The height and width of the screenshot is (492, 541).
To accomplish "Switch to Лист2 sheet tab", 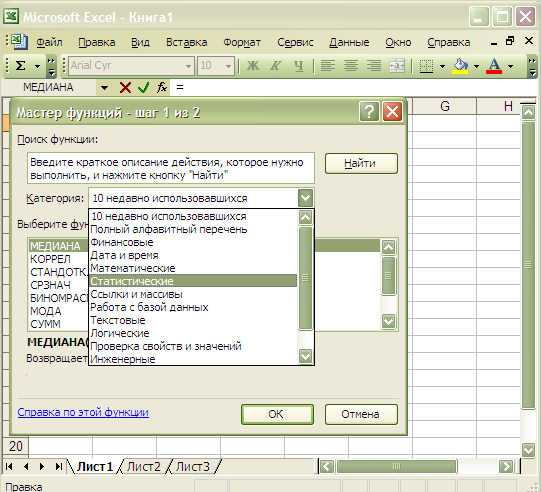I will point(144,466).
